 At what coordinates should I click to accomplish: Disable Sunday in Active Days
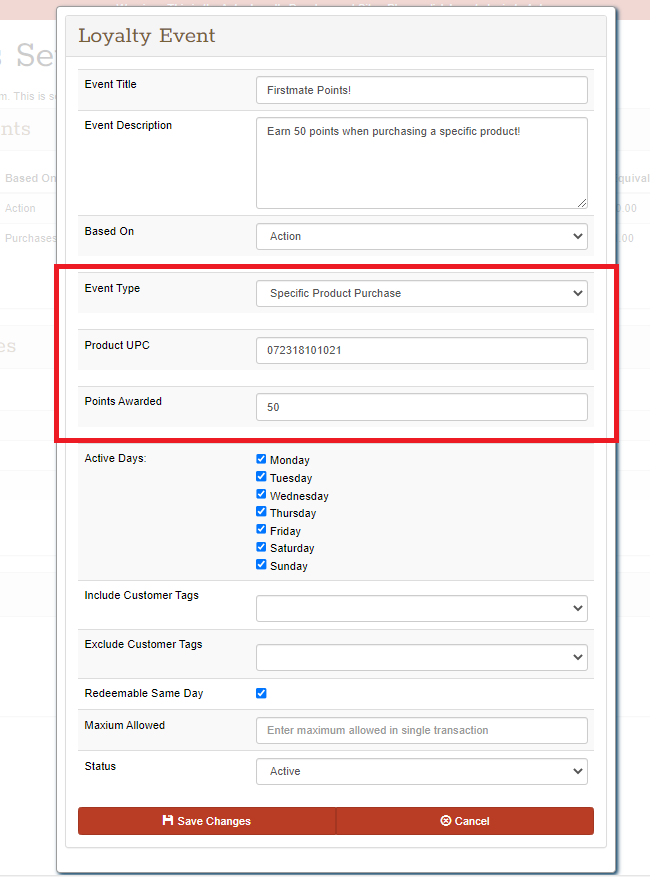[261, 565]
